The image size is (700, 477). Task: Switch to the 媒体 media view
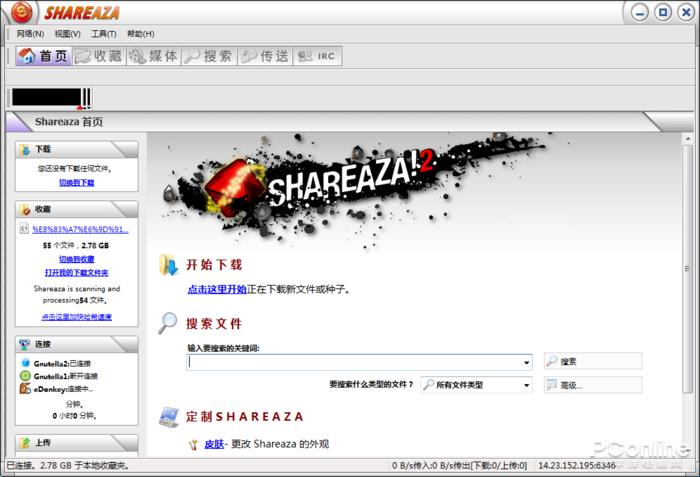coord(153,57)
